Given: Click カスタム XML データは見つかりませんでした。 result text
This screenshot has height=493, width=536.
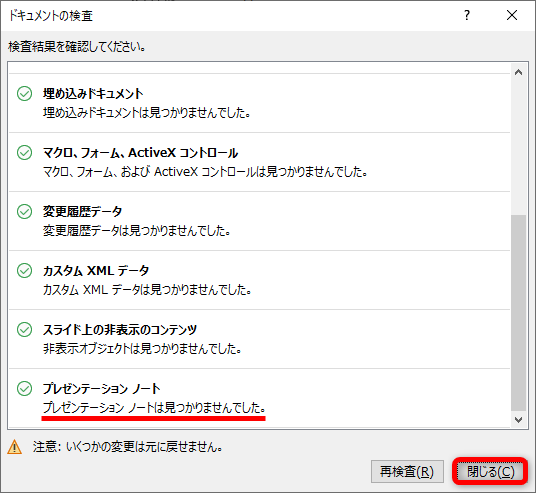Looking at the screenshot, I should coord(147,290).
